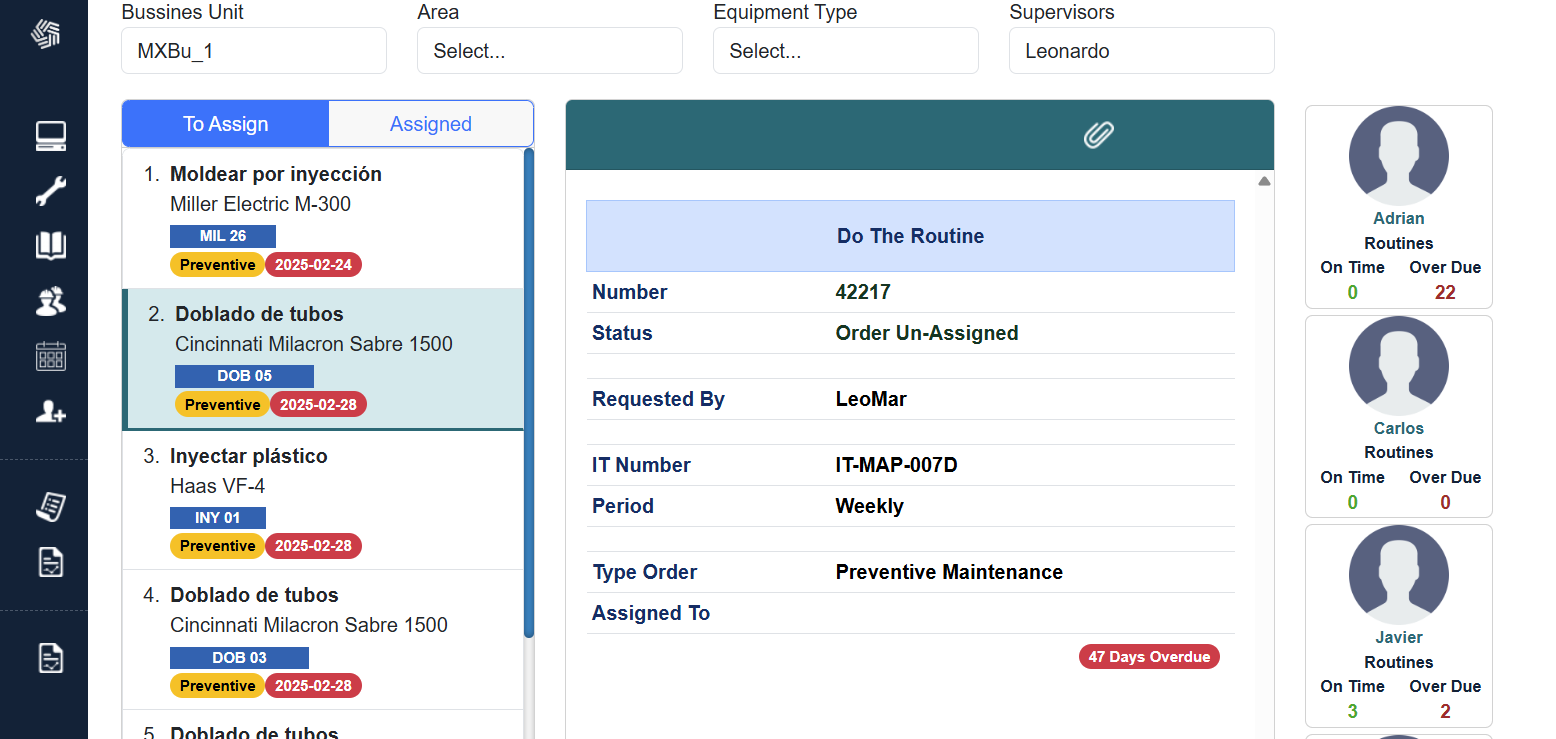Open the open book manuals sidebar icon
This screenshot has height=739, width=1556.
pos(51,246)
